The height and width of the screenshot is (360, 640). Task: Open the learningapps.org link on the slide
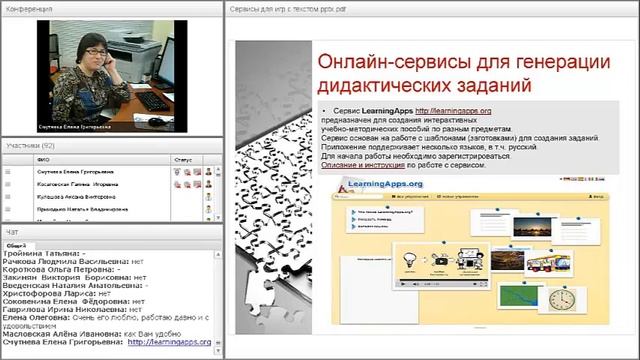[x=453, y=111]
